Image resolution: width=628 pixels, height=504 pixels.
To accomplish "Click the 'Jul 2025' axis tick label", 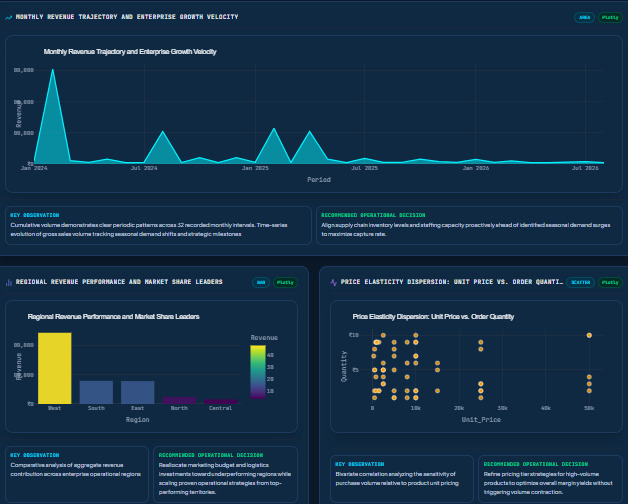I will 364,168.
